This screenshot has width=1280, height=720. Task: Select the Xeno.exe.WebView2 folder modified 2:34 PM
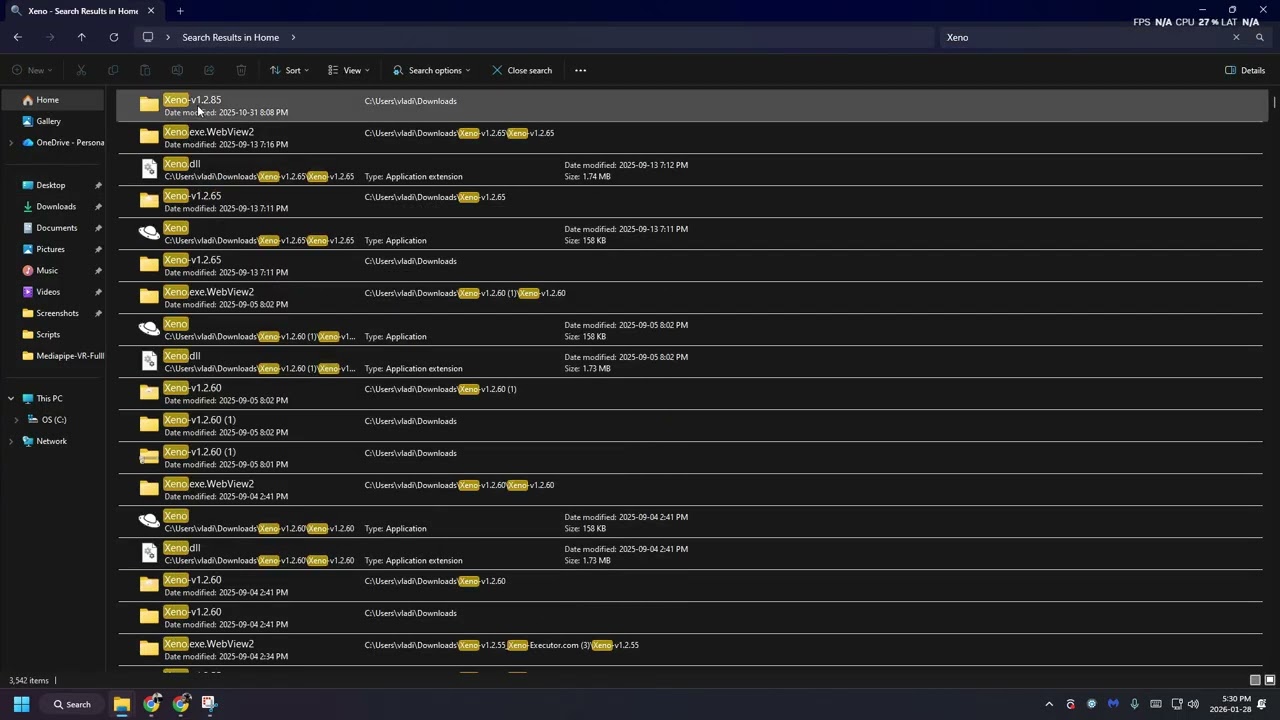tap(690, 650)
